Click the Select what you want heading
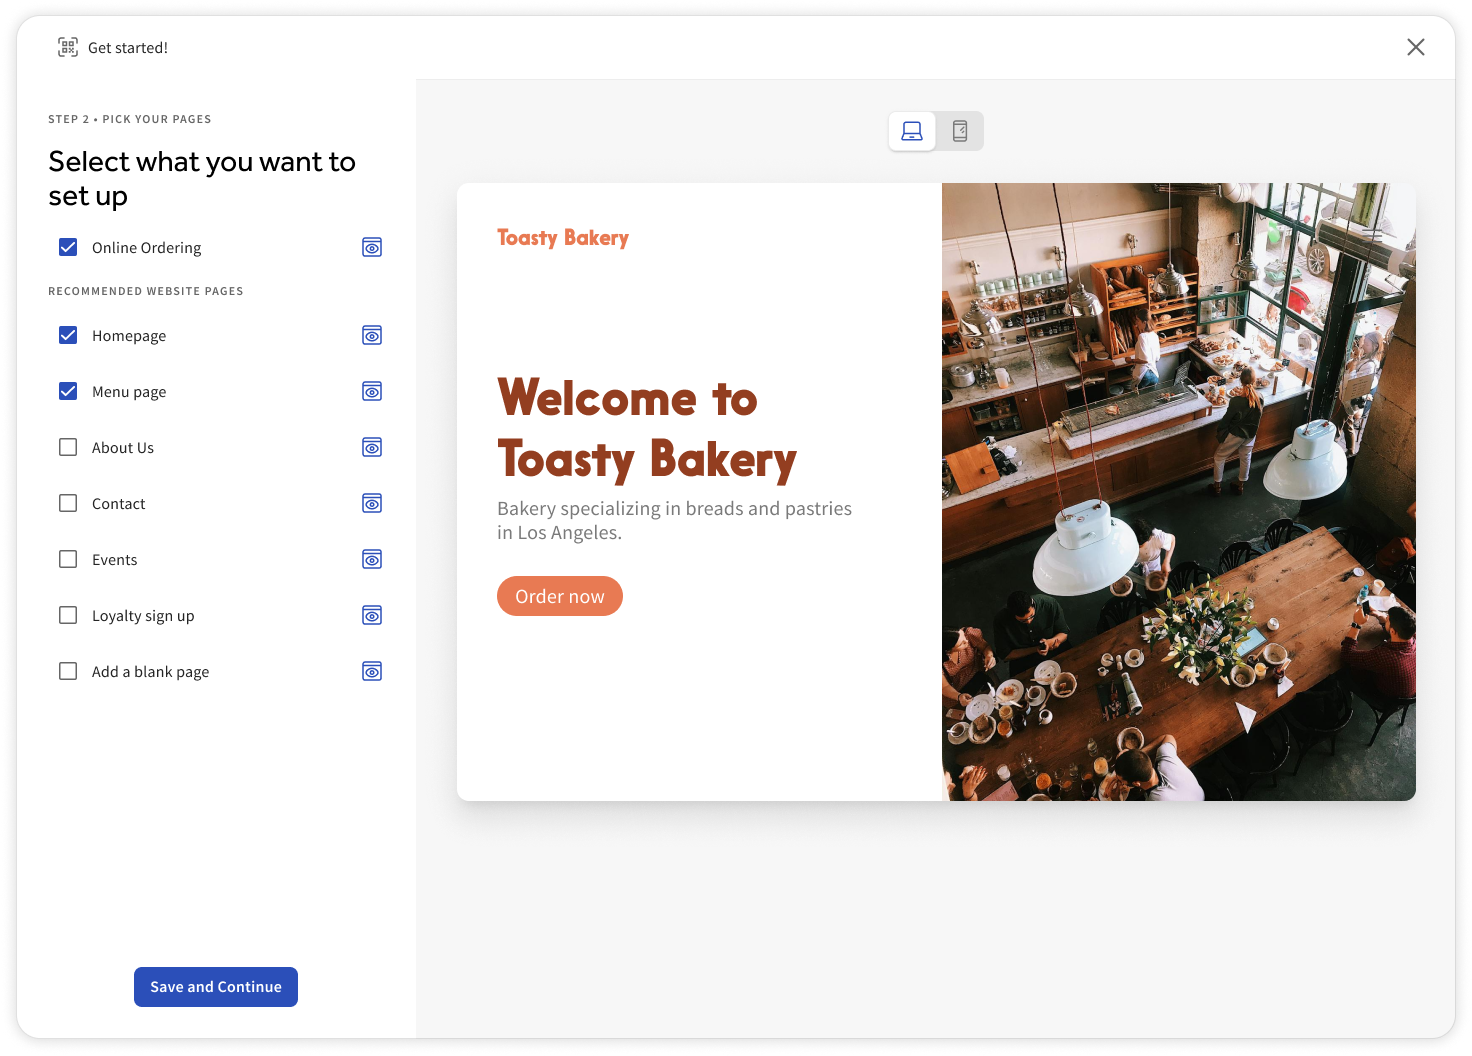 [202, 178]
